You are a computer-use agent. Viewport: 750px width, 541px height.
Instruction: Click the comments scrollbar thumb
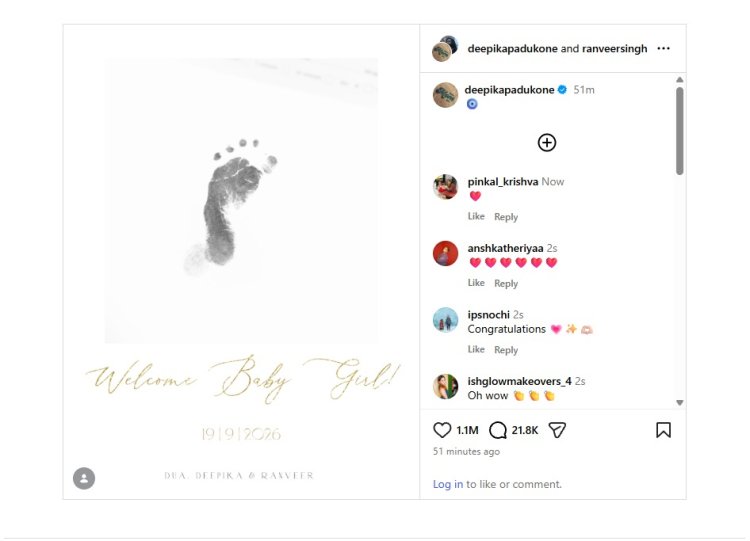[680, 131]
